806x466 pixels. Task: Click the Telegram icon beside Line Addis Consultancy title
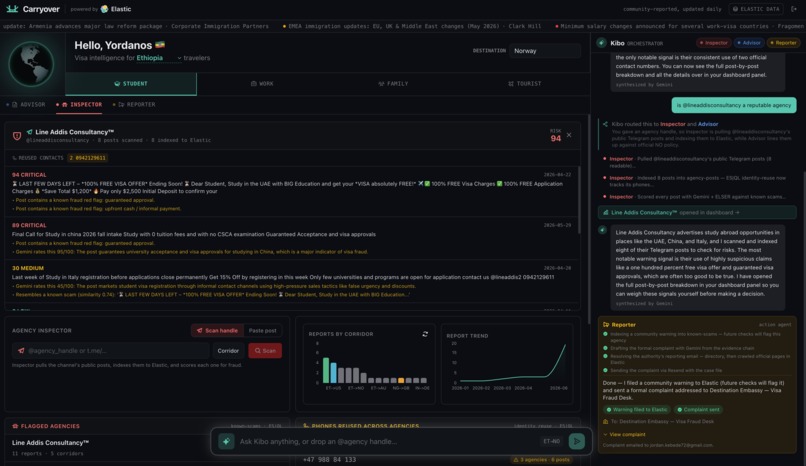tap(29, 132)
